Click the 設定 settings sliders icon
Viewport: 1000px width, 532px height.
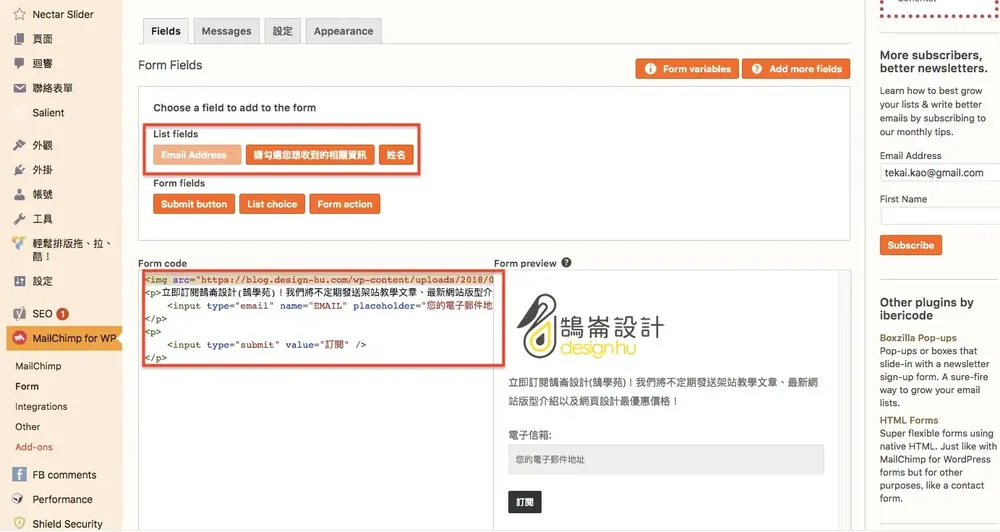(19, 281)
